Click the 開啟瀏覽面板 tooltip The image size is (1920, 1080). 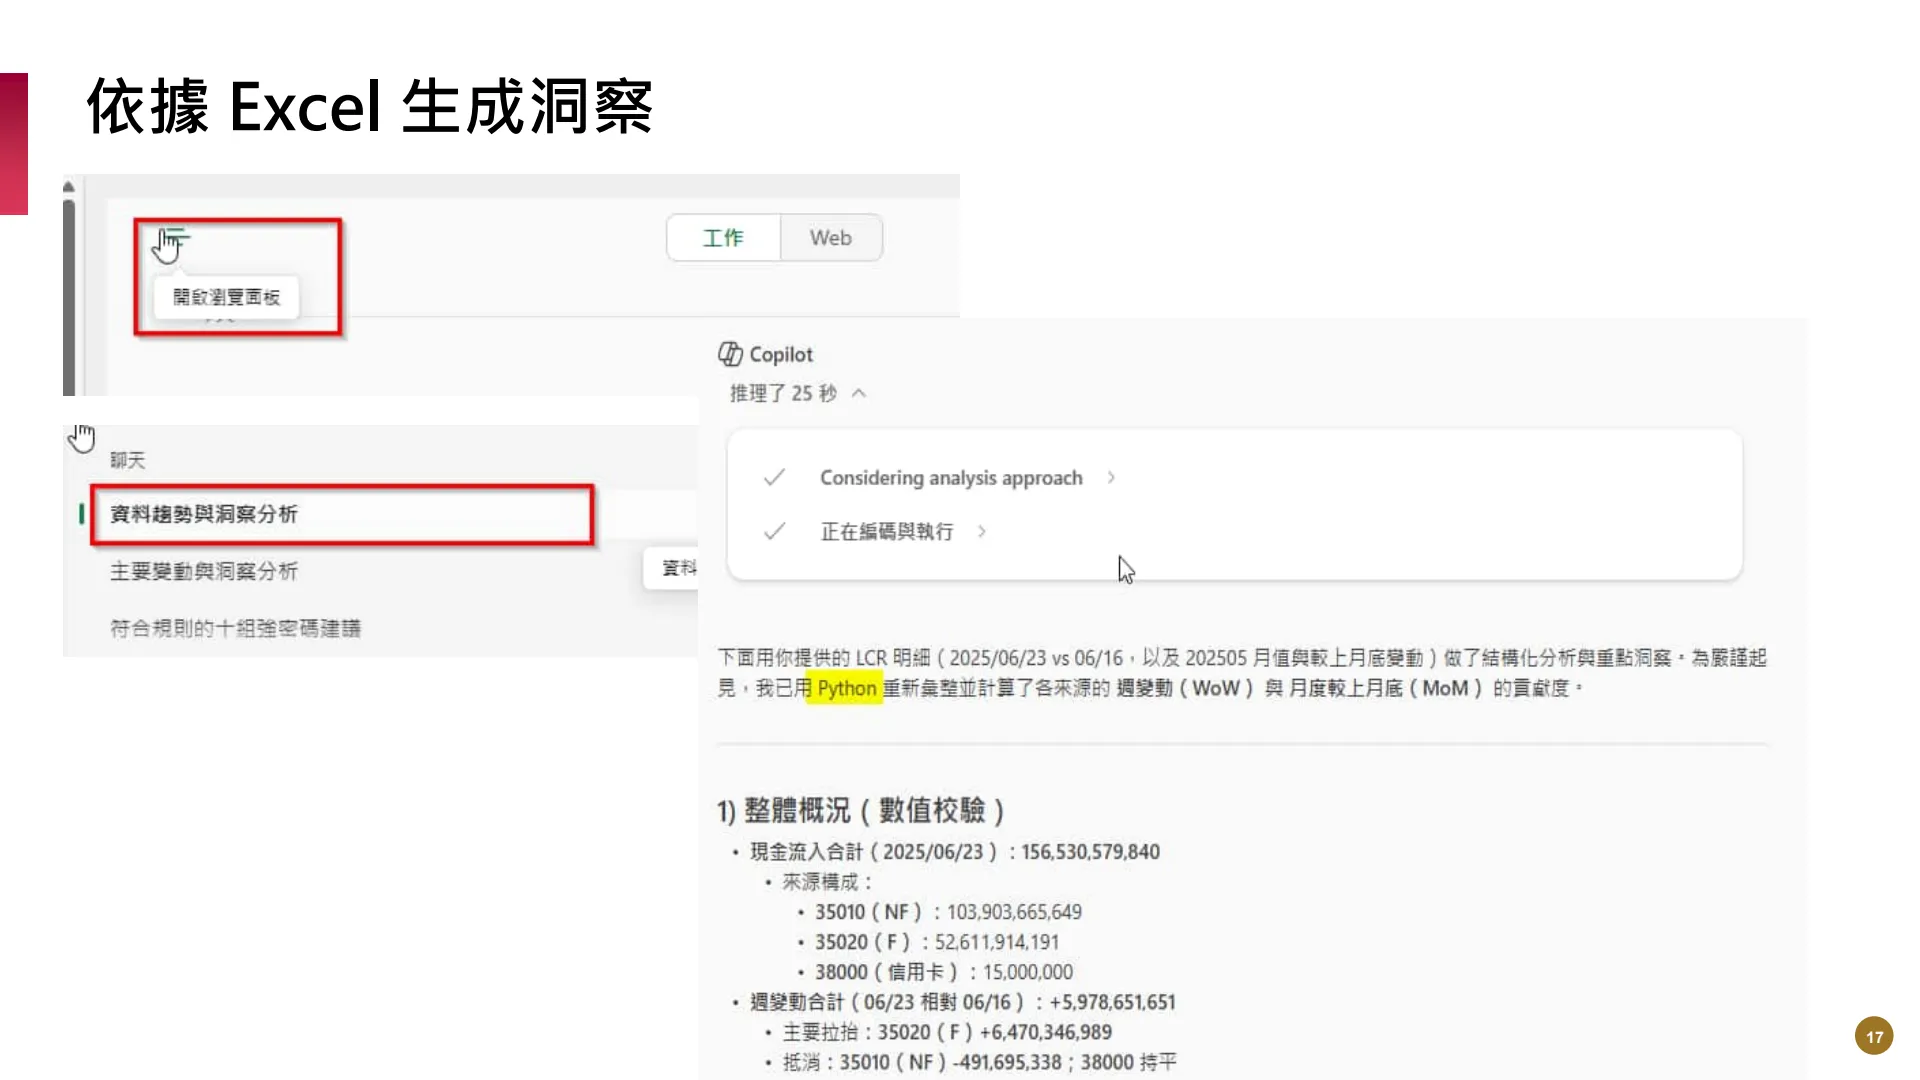[226, 297]
